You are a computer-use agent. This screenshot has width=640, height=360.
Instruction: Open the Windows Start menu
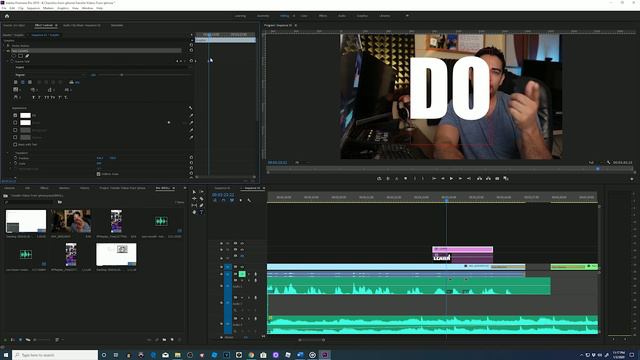pos(6,355)
